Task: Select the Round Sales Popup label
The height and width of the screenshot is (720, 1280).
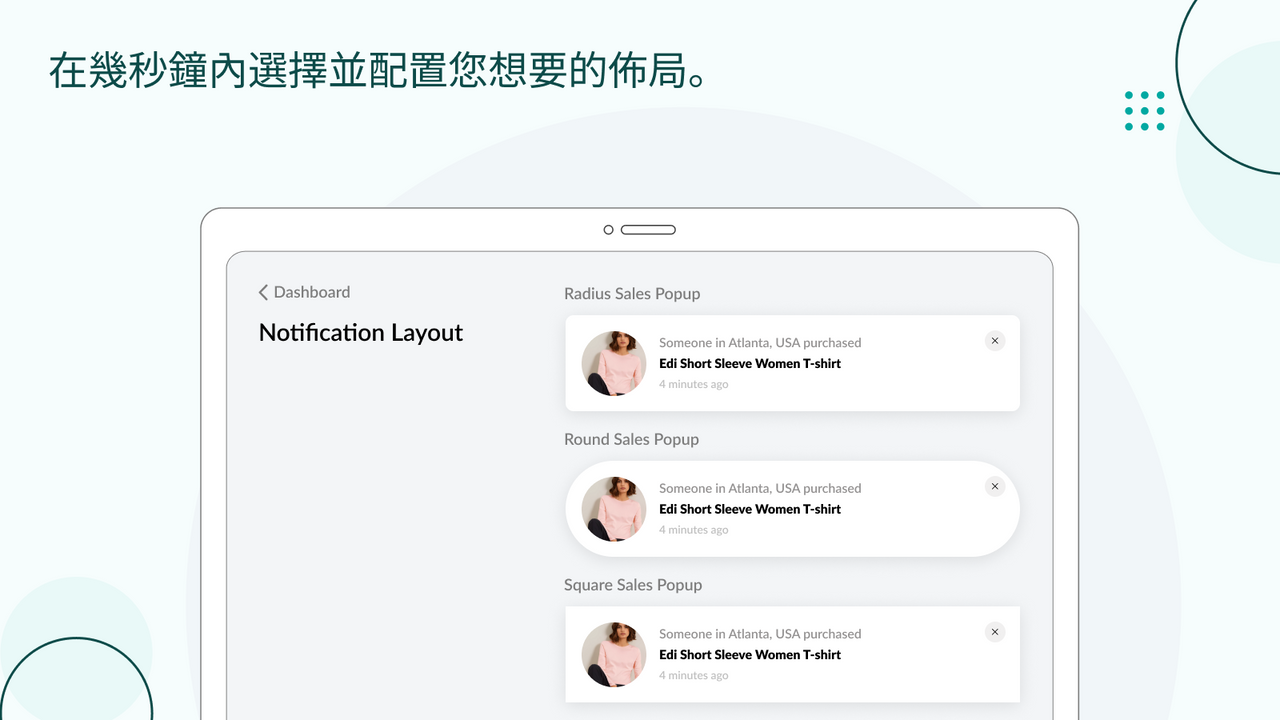Action: [631, 440]
